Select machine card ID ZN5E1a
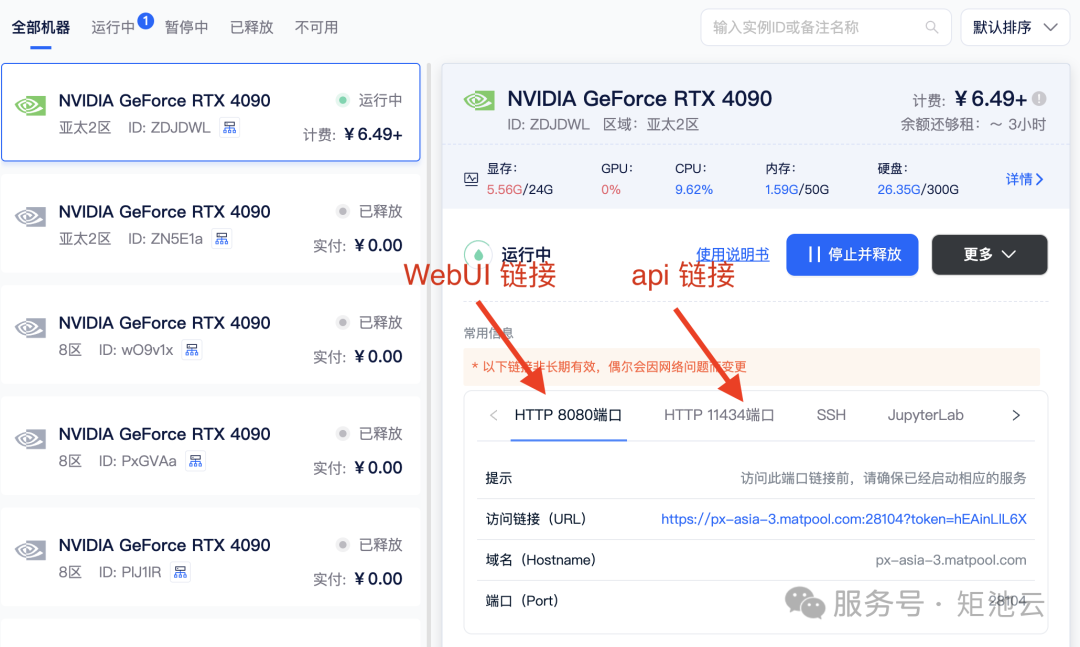 211,223
